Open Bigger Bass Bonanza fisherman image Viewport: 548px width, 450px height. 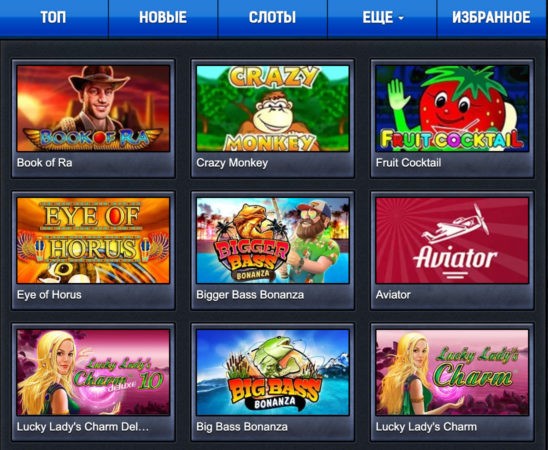point(273,240)
